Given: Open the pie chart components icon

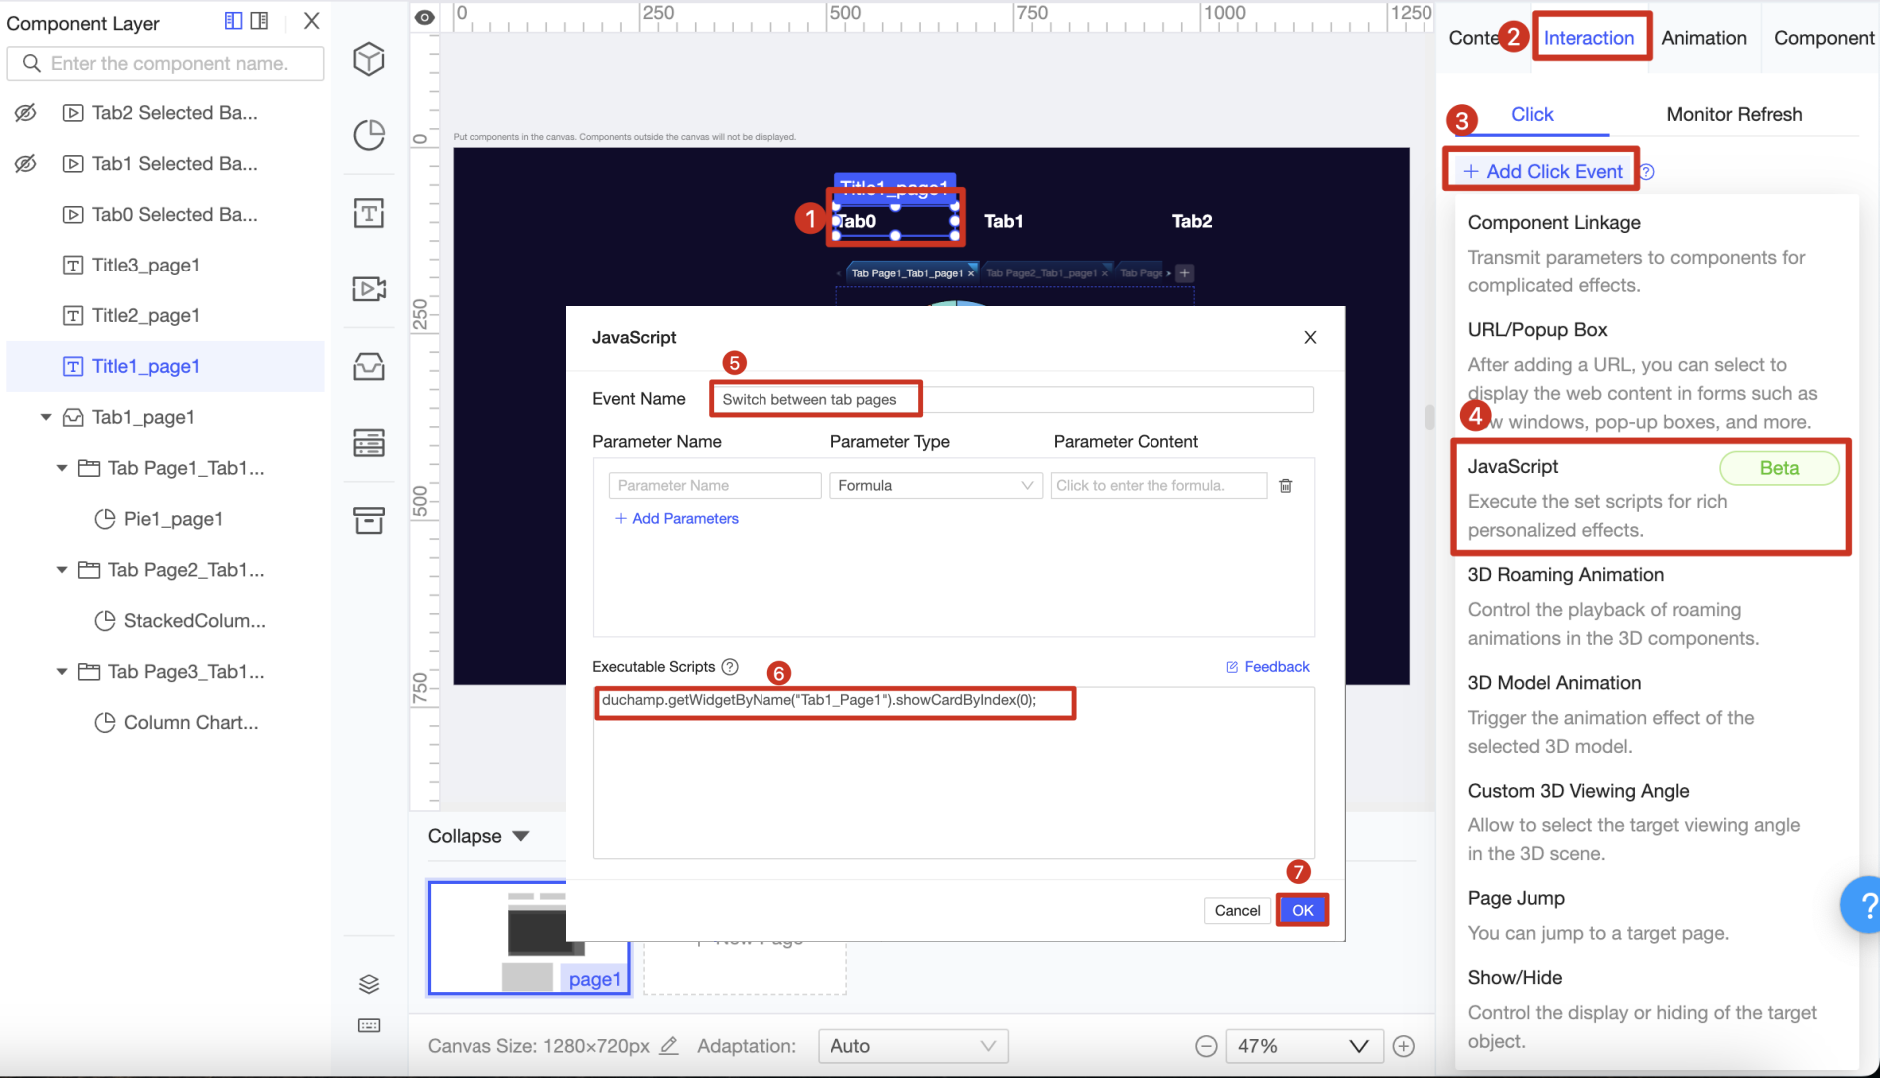Looking at the screenshot, I should pyautogui.click(x=369, y=135).
